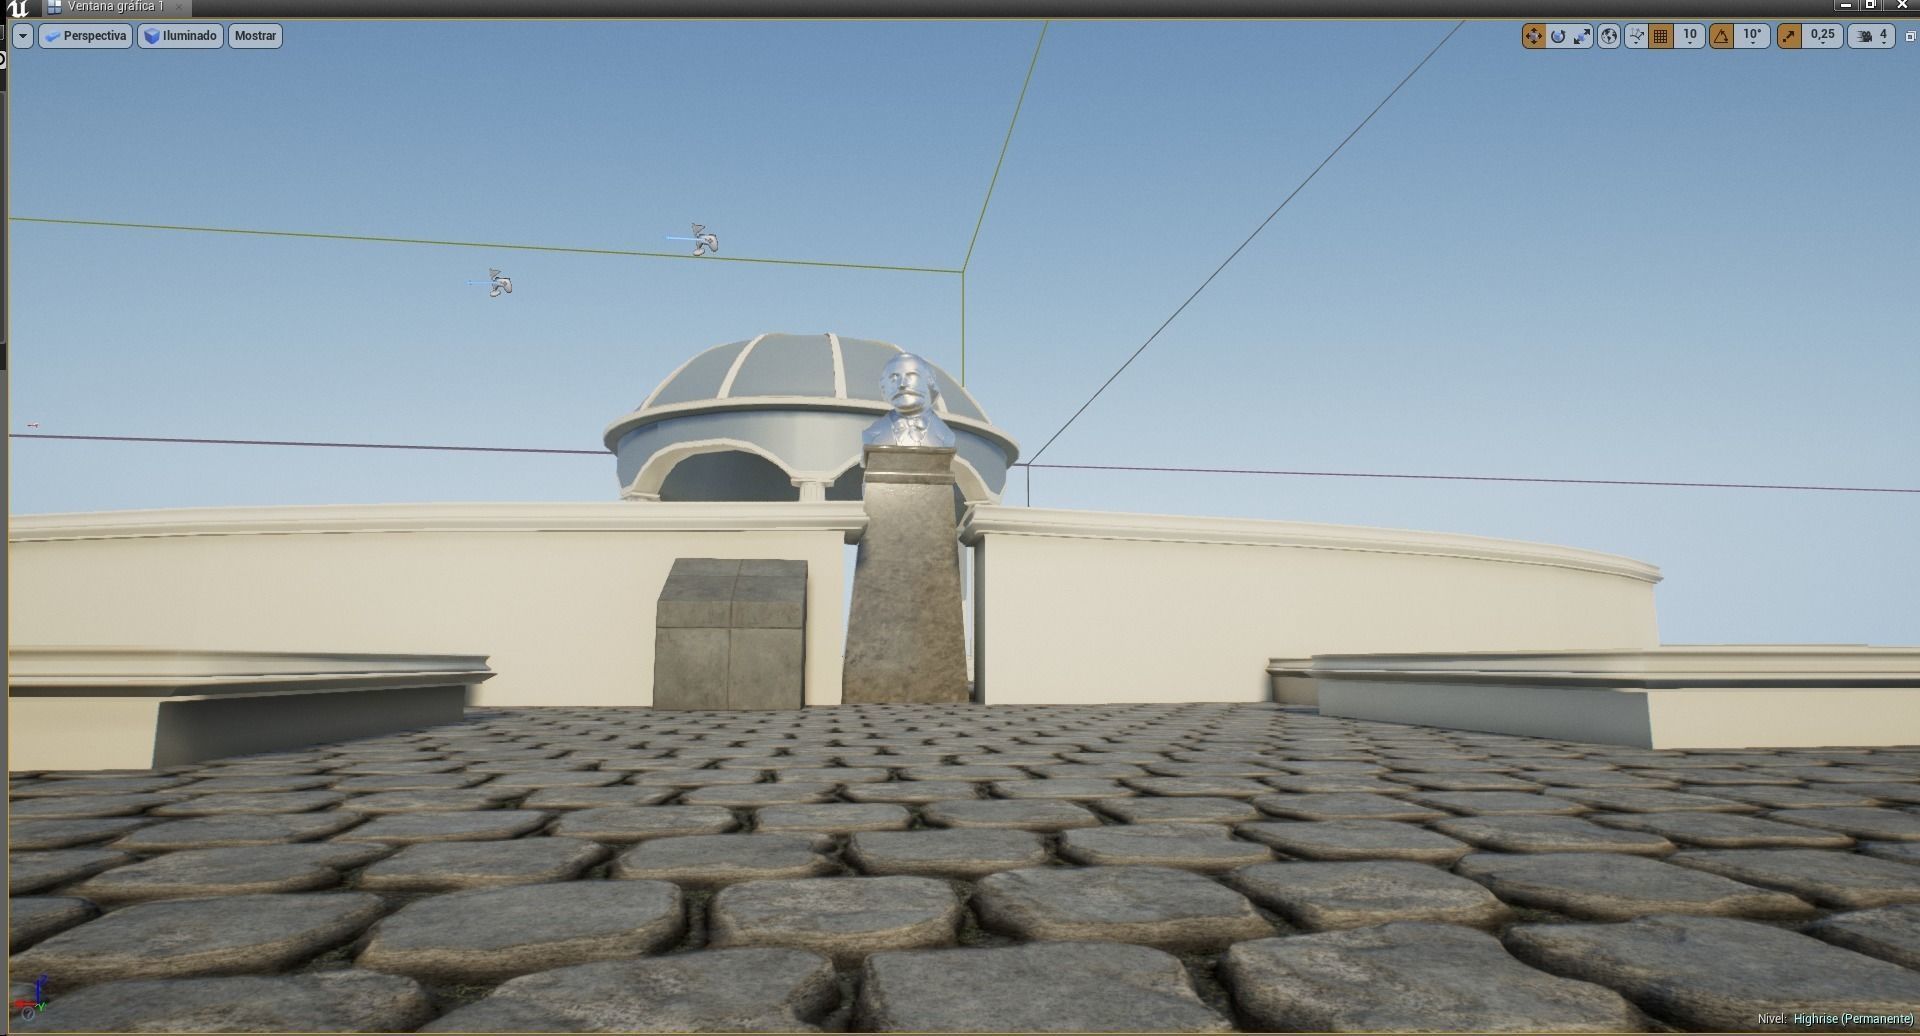1920x1036 pixels.
Task: Select the scale transform tool
Action: point(1582,36)
